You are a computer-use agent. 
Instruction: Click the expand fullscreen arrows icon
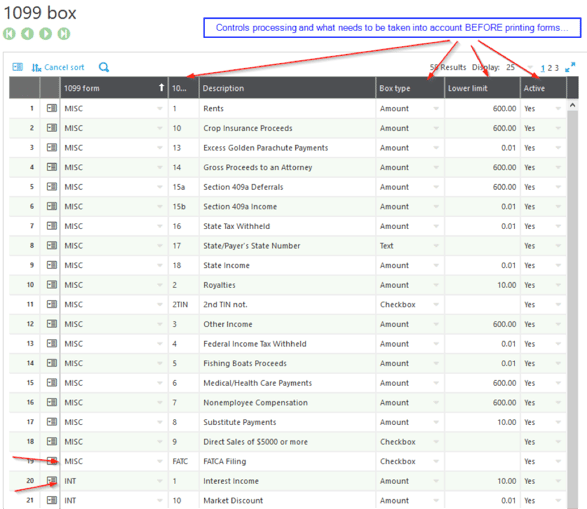coord(570,67)
